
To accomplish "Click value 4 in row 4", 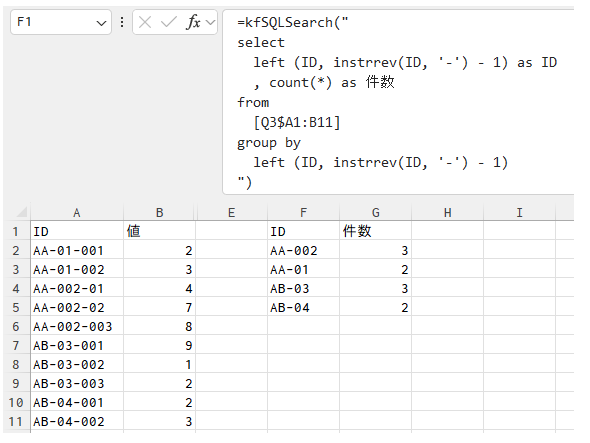I will (160, 288).
